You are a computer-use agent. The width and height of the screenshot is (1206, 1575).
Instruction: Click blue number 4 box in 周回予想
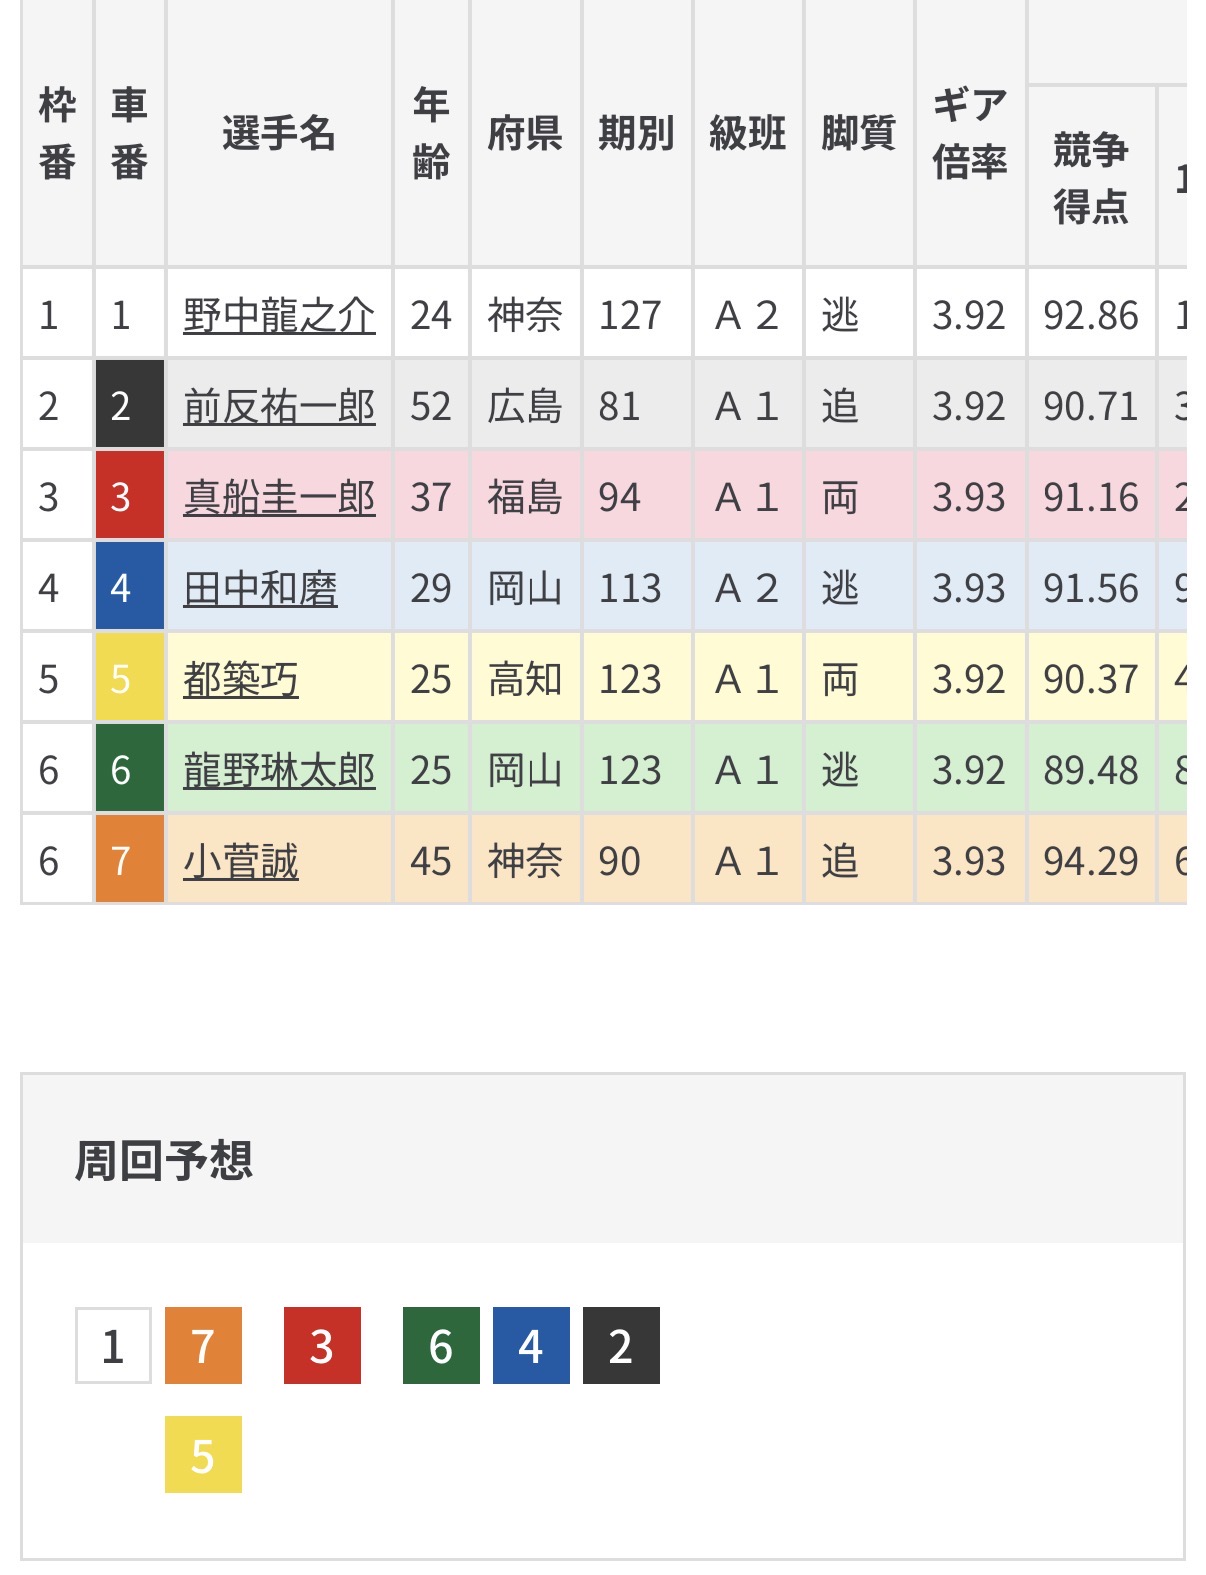(531, 1346)
